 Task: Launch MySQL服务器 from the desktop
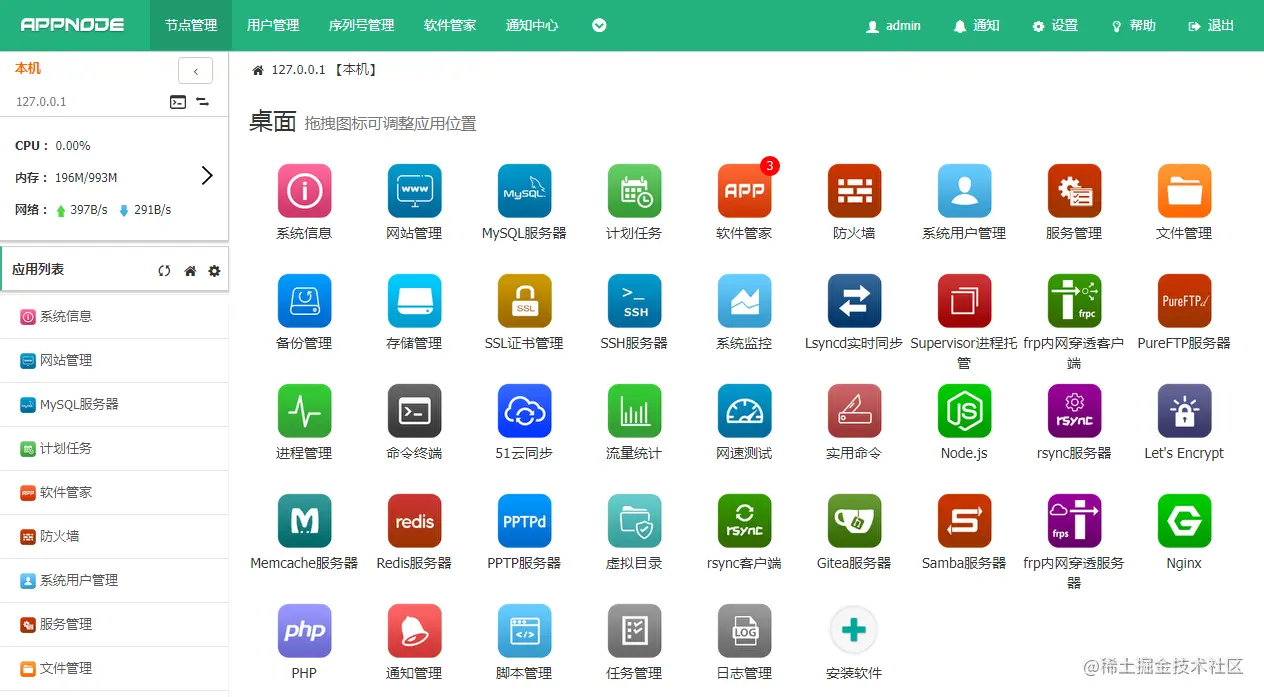pyautogui.click(x=524, y=191)
